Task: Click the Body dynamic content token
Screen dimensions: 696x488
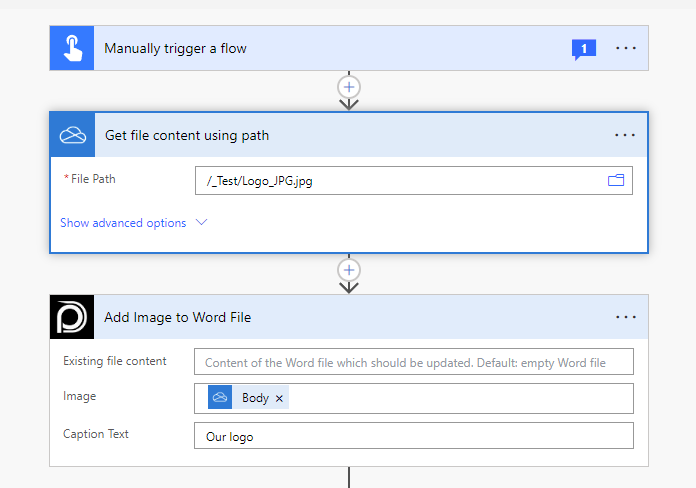Action: click(x=255, y=398)
